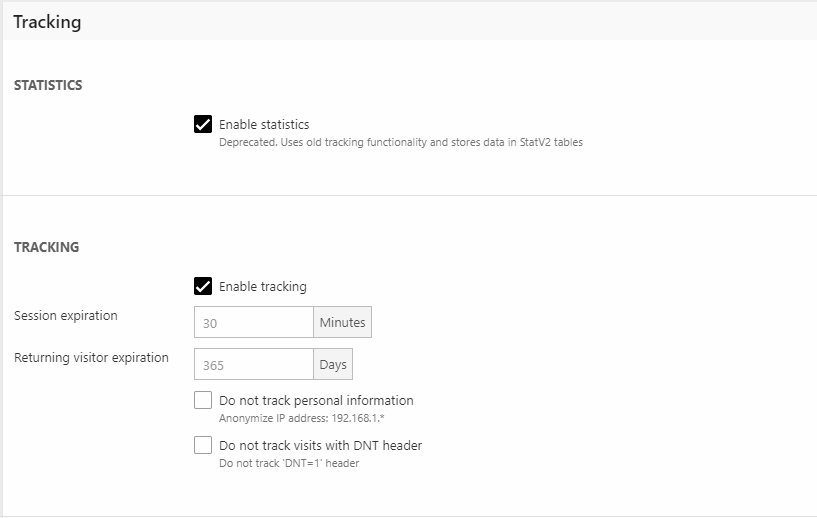817x518 pixels.
Task: Focus the Returning visitor expiration field
Action: [x=254, y=365]
